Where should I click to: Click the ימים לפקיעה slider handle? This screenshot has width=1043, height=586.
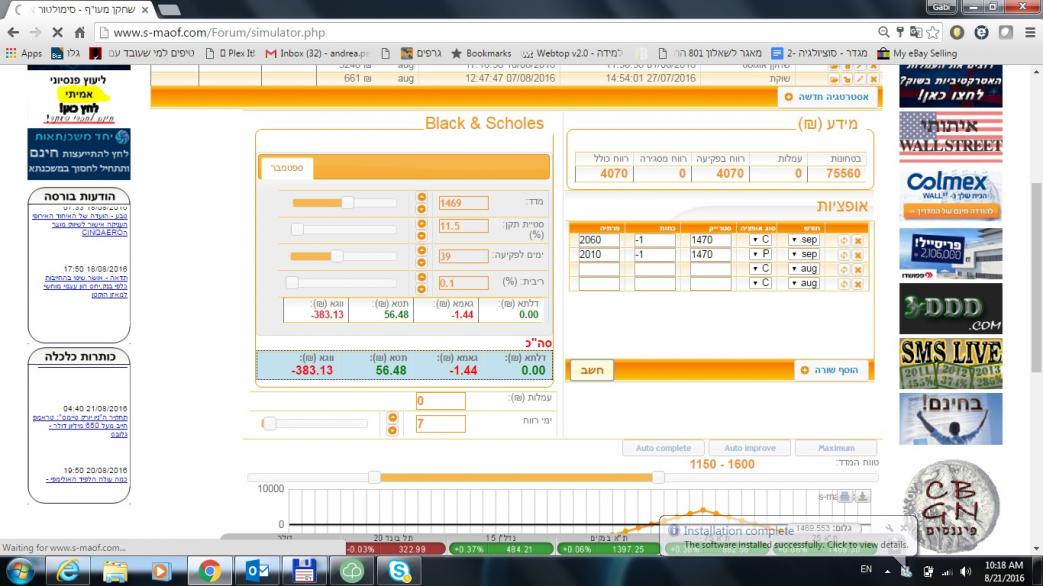point(337,256)
